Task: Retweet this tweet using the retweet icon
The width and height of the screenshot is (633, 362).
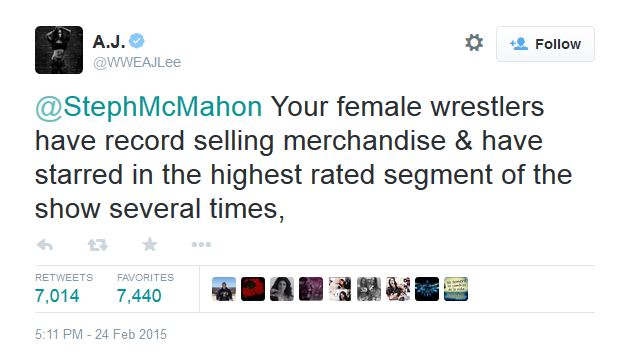Action: click(x=98, y=245)
